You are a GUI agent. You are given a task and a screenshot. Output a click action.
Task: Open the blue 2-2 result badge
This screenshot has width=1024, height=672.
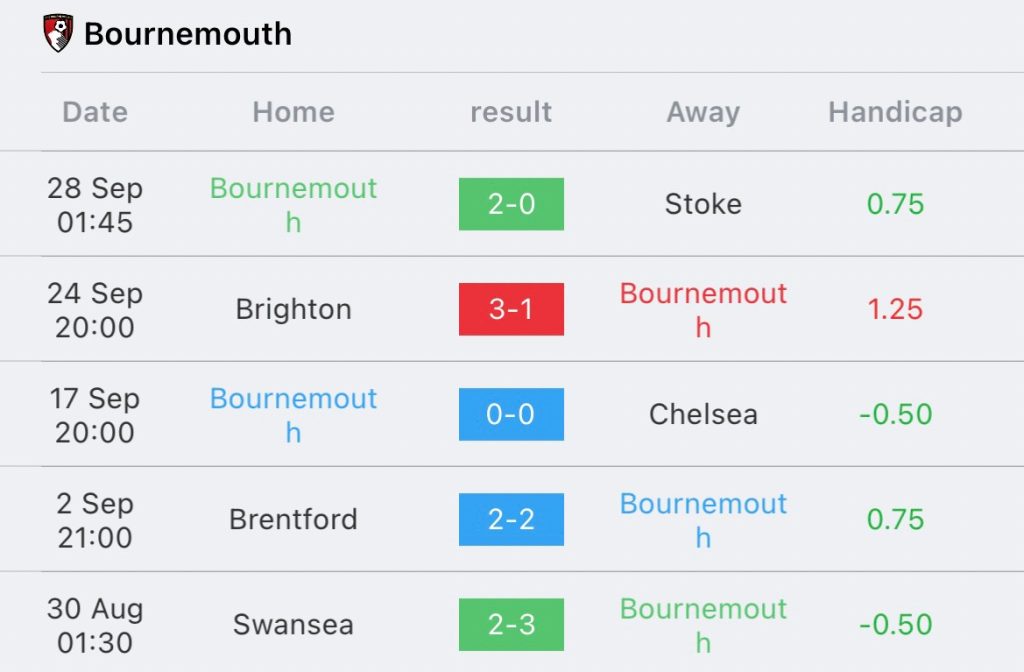click(x=511, y=519)
